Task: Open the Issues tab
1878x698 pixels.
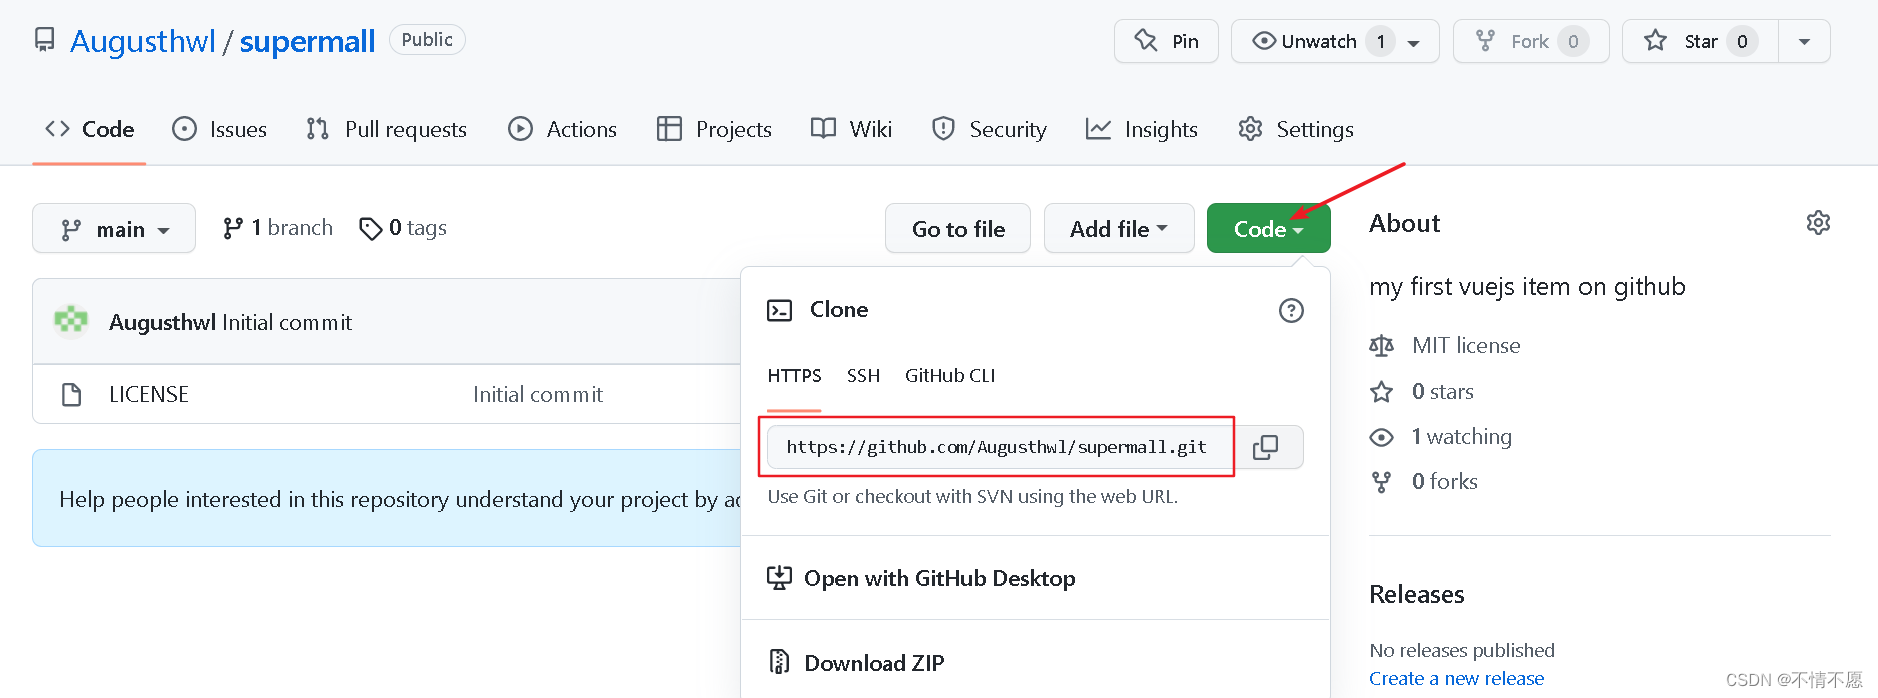Action: (x=219, y=129)
